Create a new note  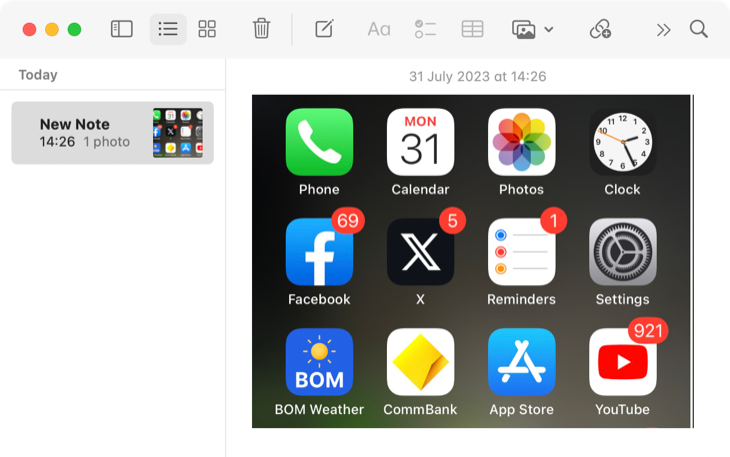pos(324,29)
